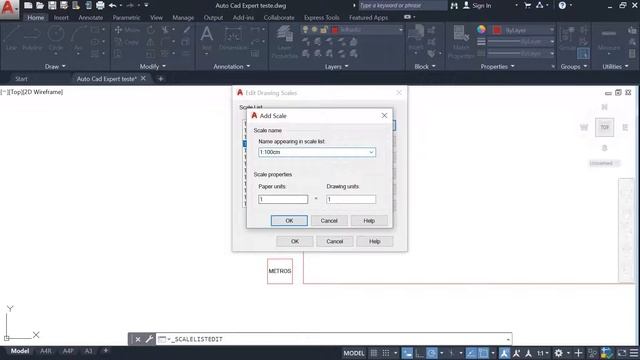Open the shopping cart icon in title bar
Screen dimensions: 640x360
point(527,5)
